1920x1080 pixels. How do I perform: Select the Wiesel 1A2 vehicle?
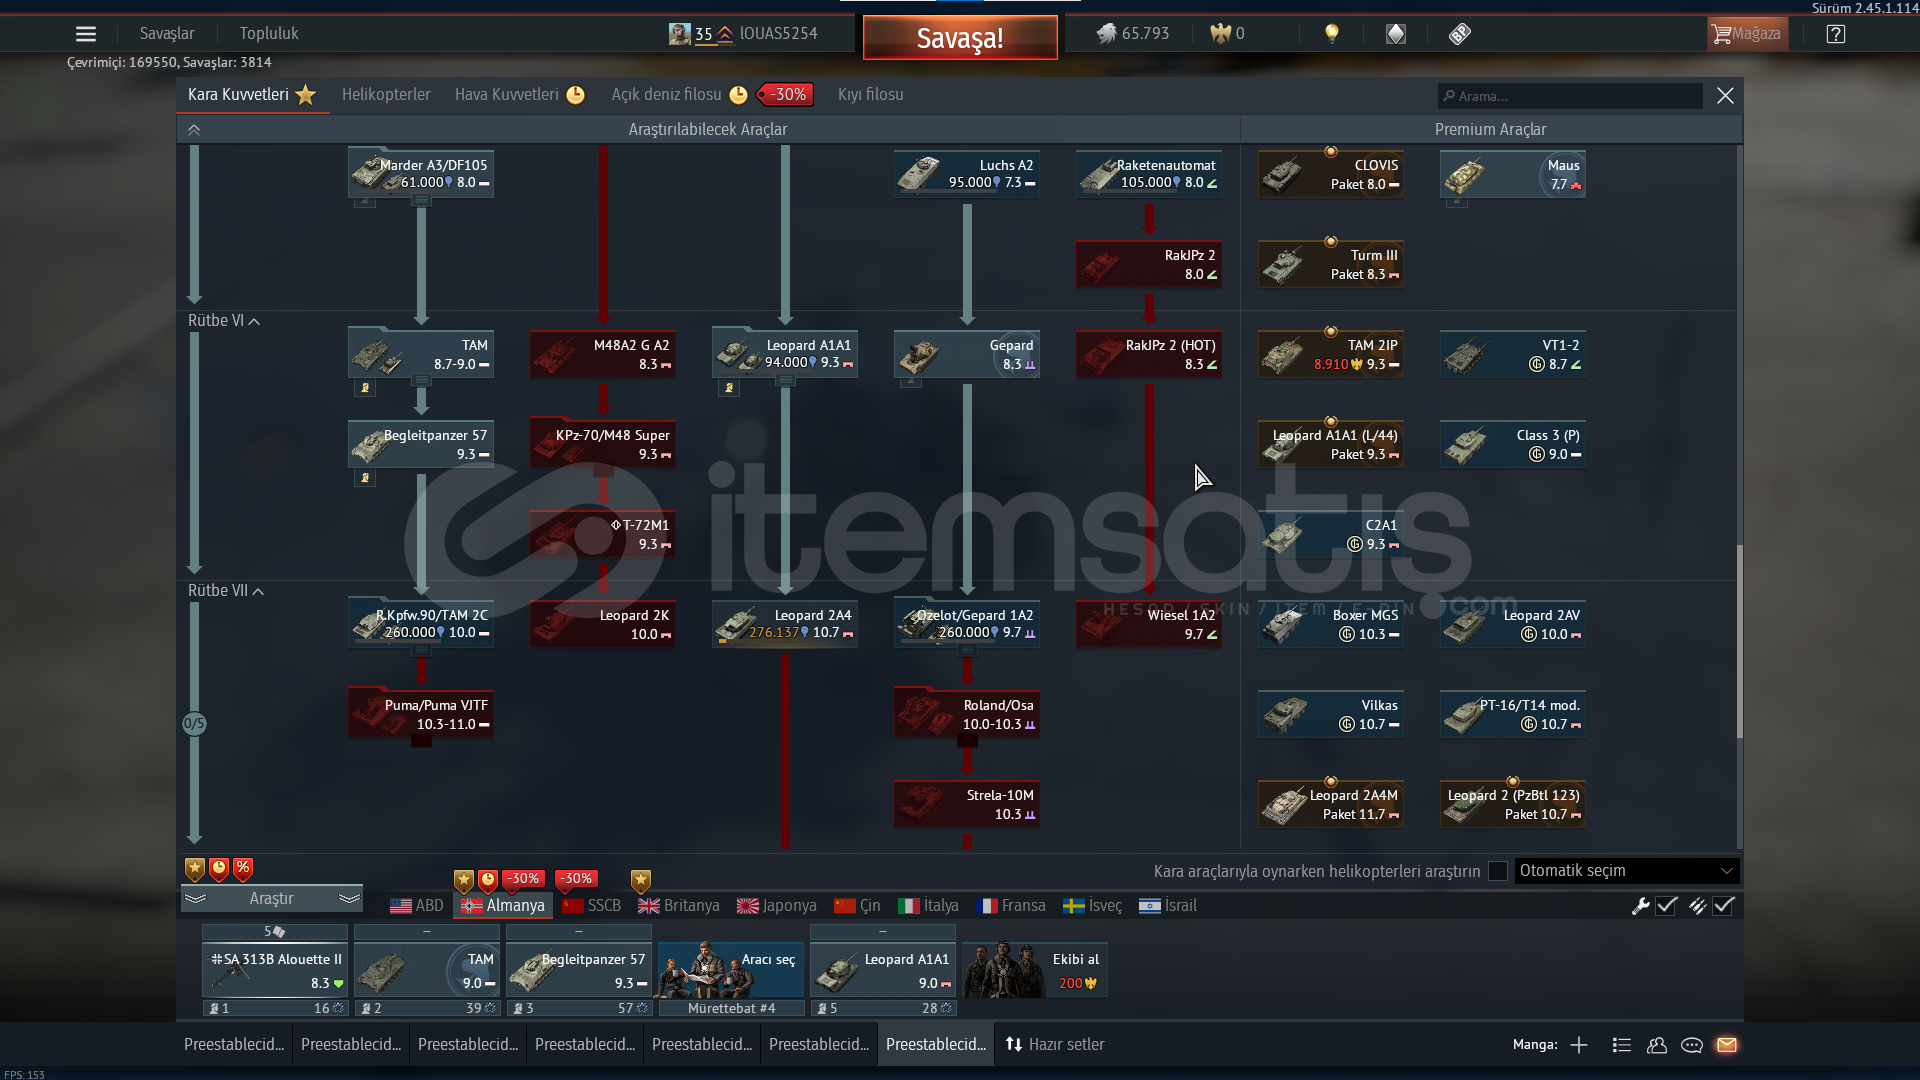(x=1148, y=624)
